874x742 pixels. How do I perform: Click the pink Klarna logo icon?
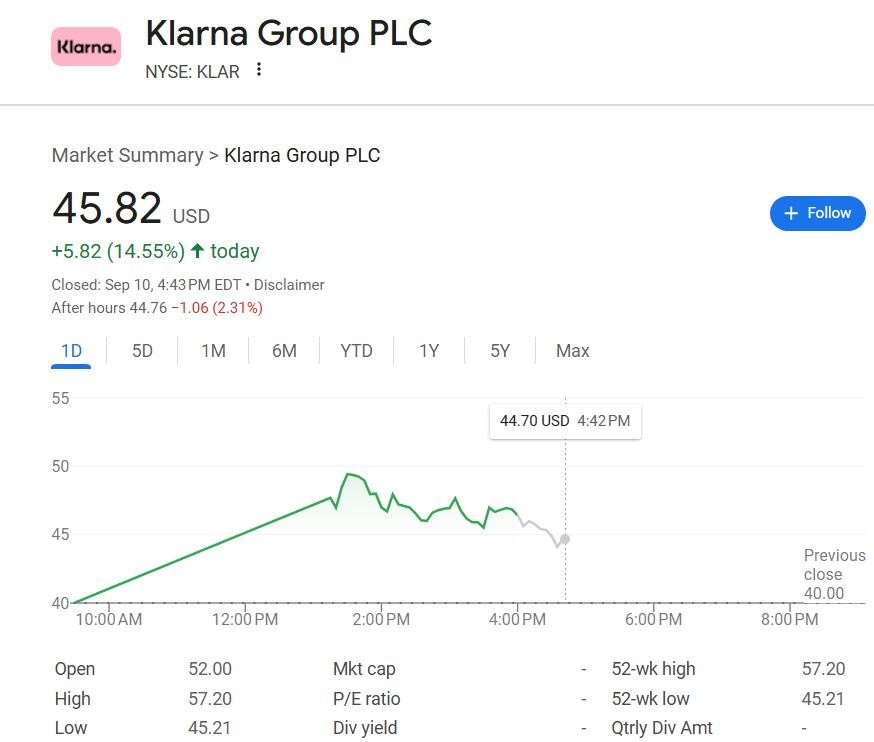(x=86, y=46)
